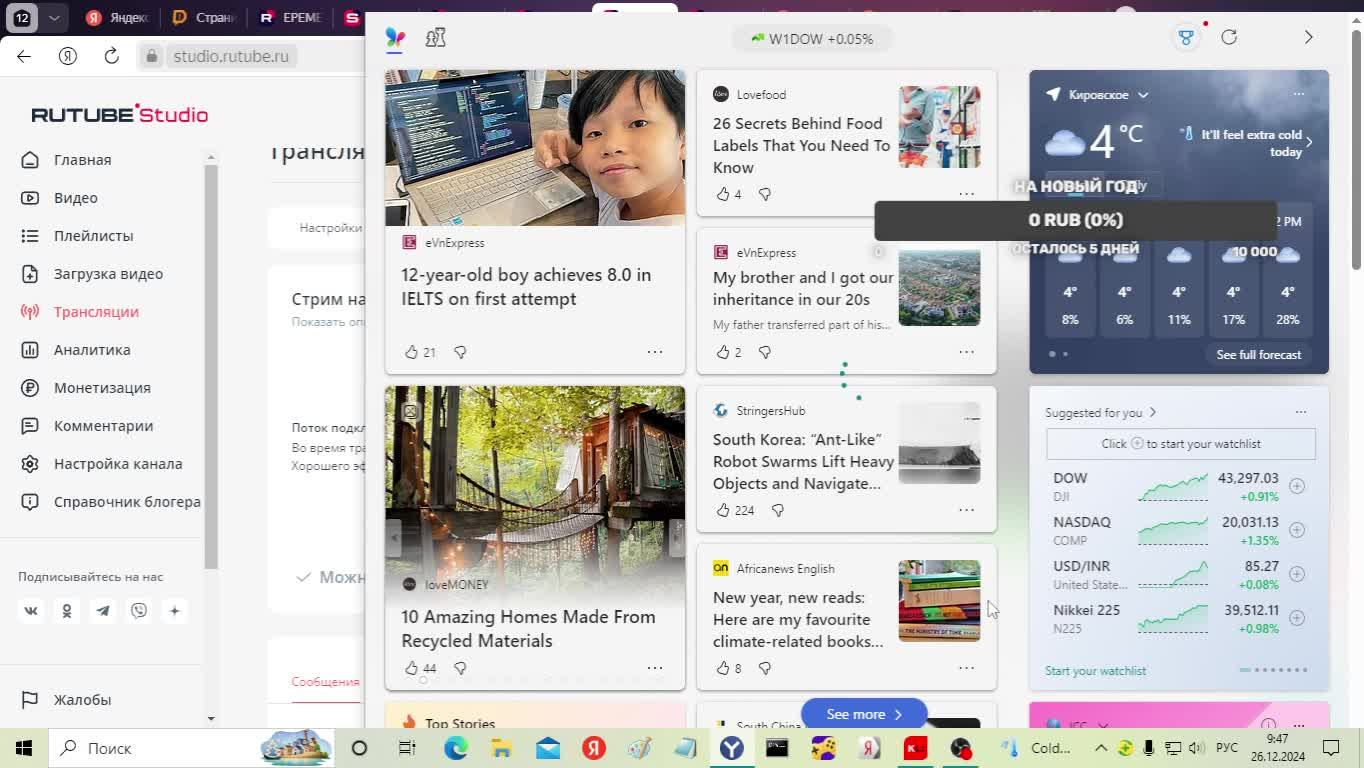The height and width of the screenshot is (768, 1364).
Task: Switch to the Яндекс browser tab
Action: coord(117,18)
